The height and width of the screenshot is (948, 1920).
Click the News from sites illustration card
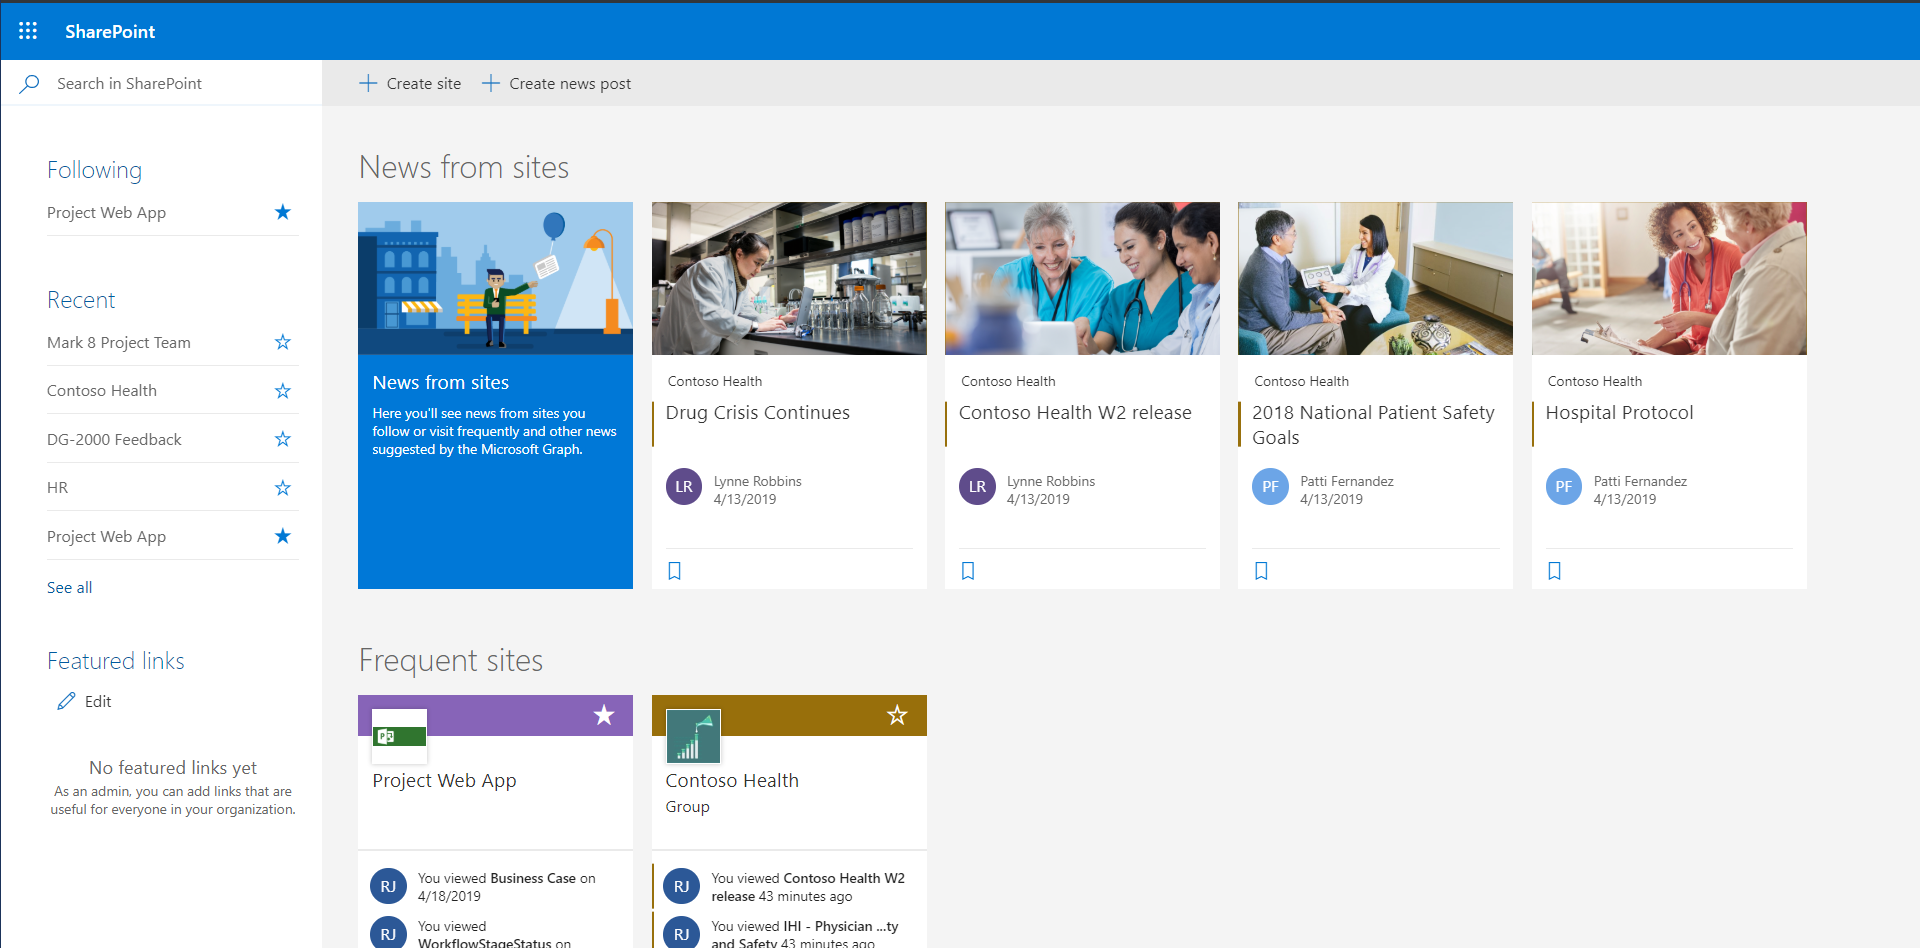495,395
